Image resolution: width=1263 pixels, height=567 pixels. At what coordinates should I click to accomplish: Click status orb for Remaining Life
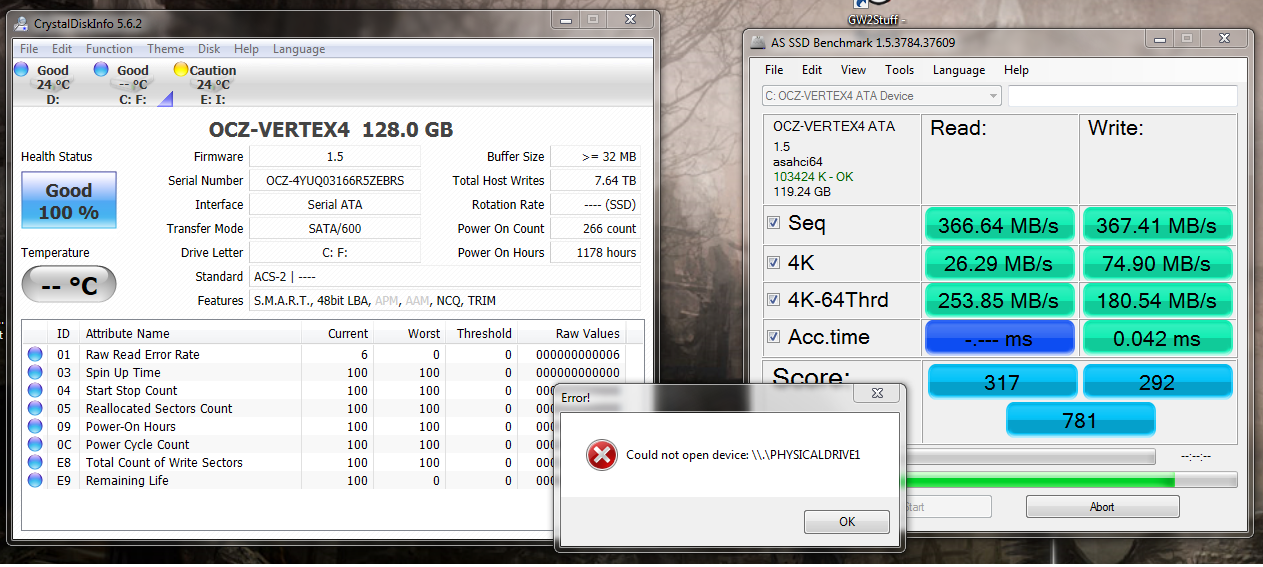(x=35, y=480)
